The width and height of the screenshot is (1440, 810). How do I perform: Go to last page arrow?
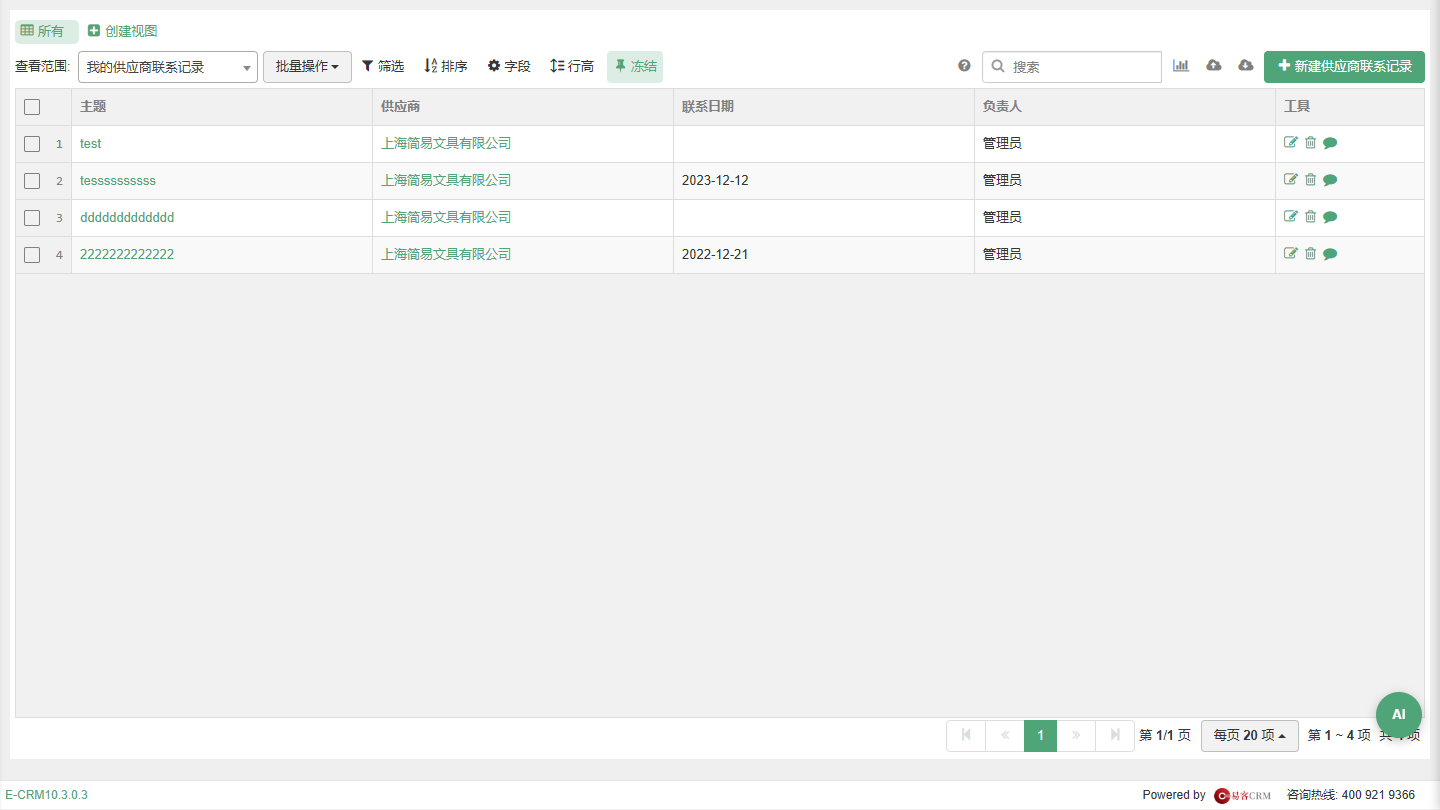tap(1115, 736)
